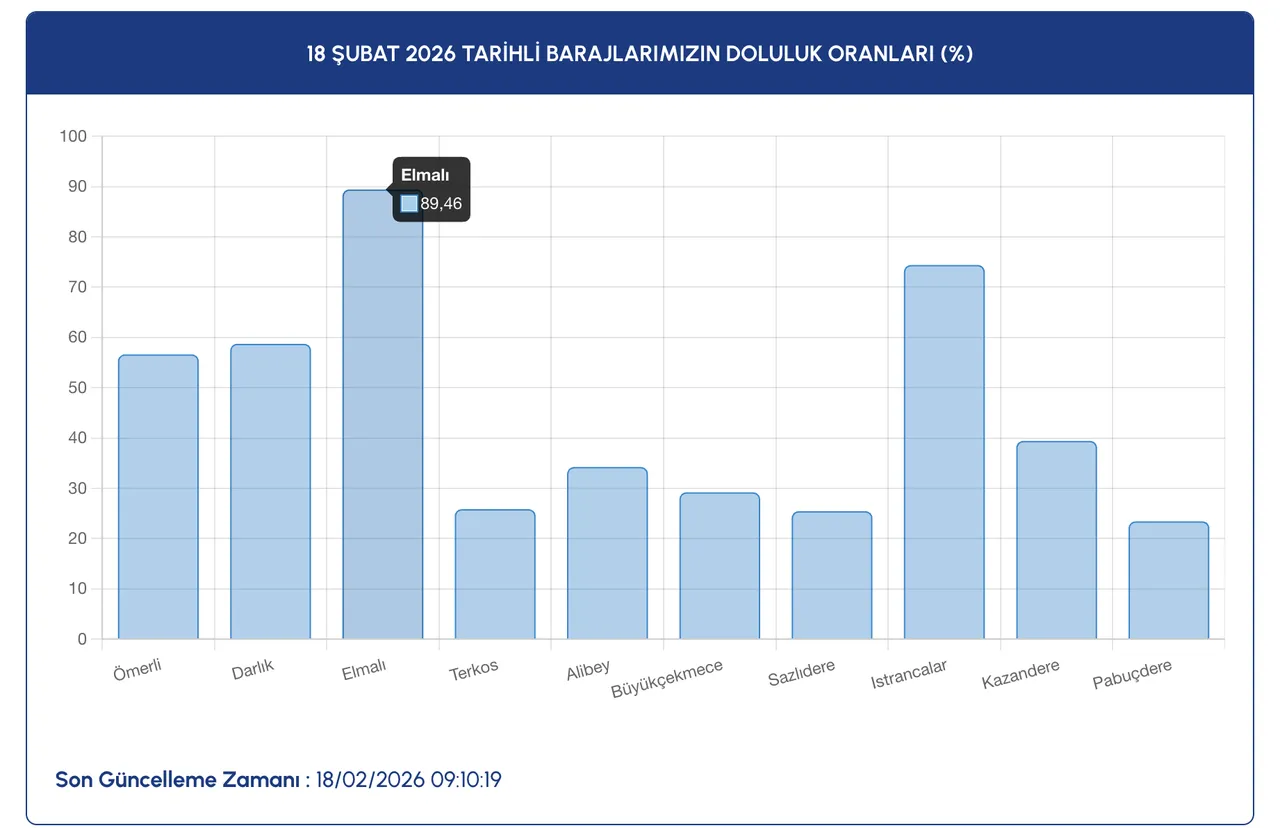This screenshot has height=828, width=1280.
Task: Click the Terkos x-axis label
Action: [x=473, y=666]
